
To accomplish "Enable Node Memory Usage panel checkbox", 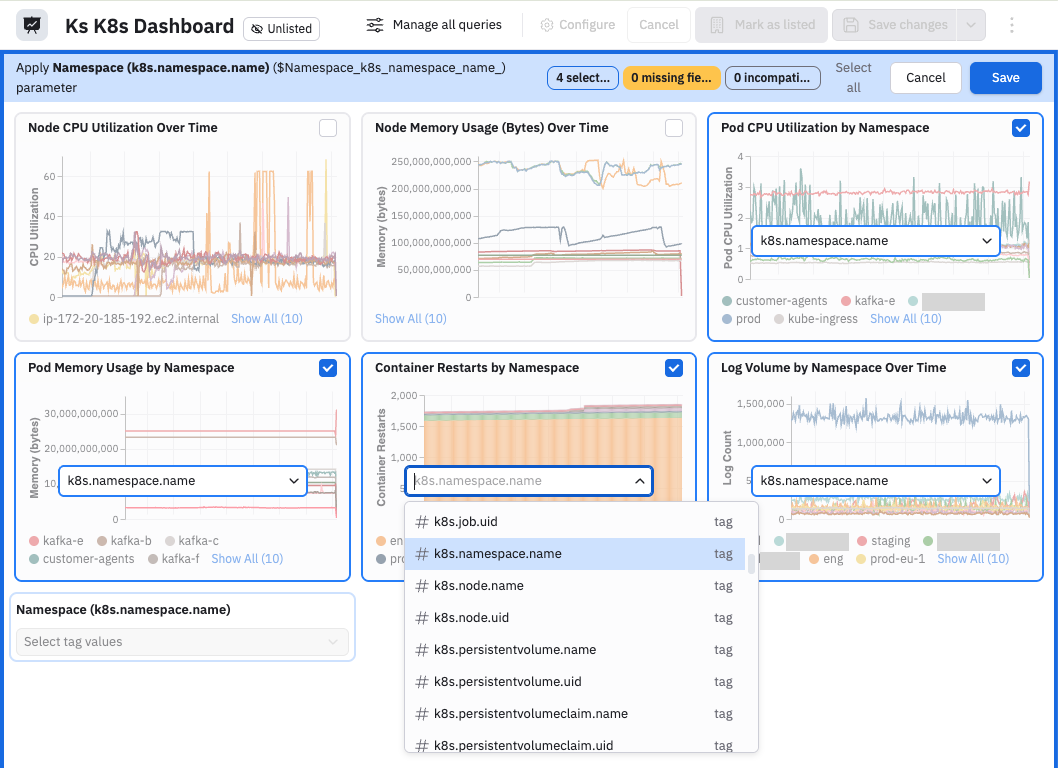I will [673, 128].
